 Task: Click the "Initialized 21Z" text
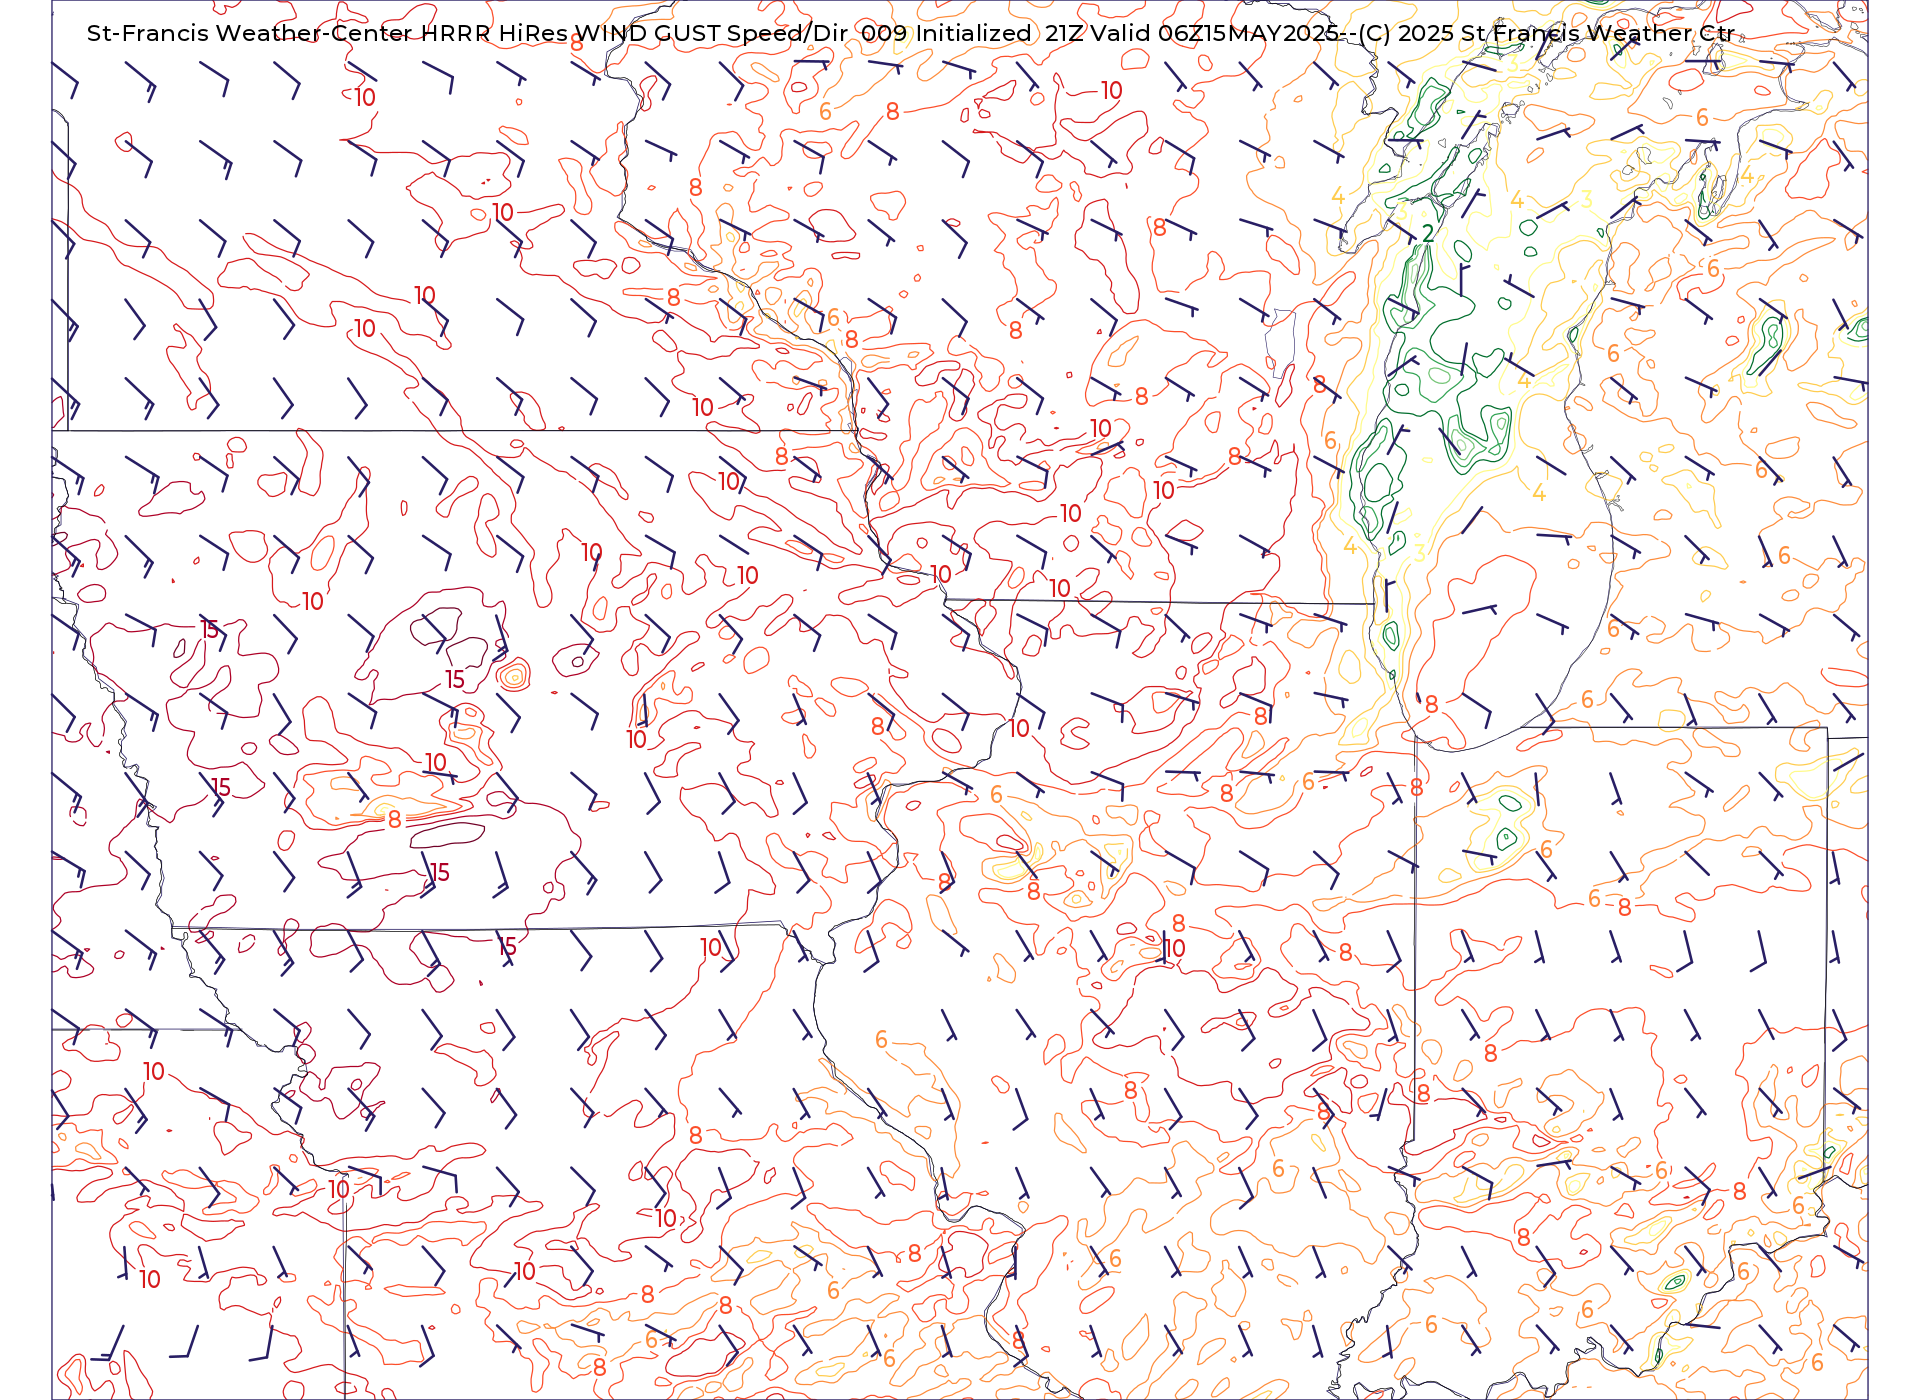(x=999, y=33)
